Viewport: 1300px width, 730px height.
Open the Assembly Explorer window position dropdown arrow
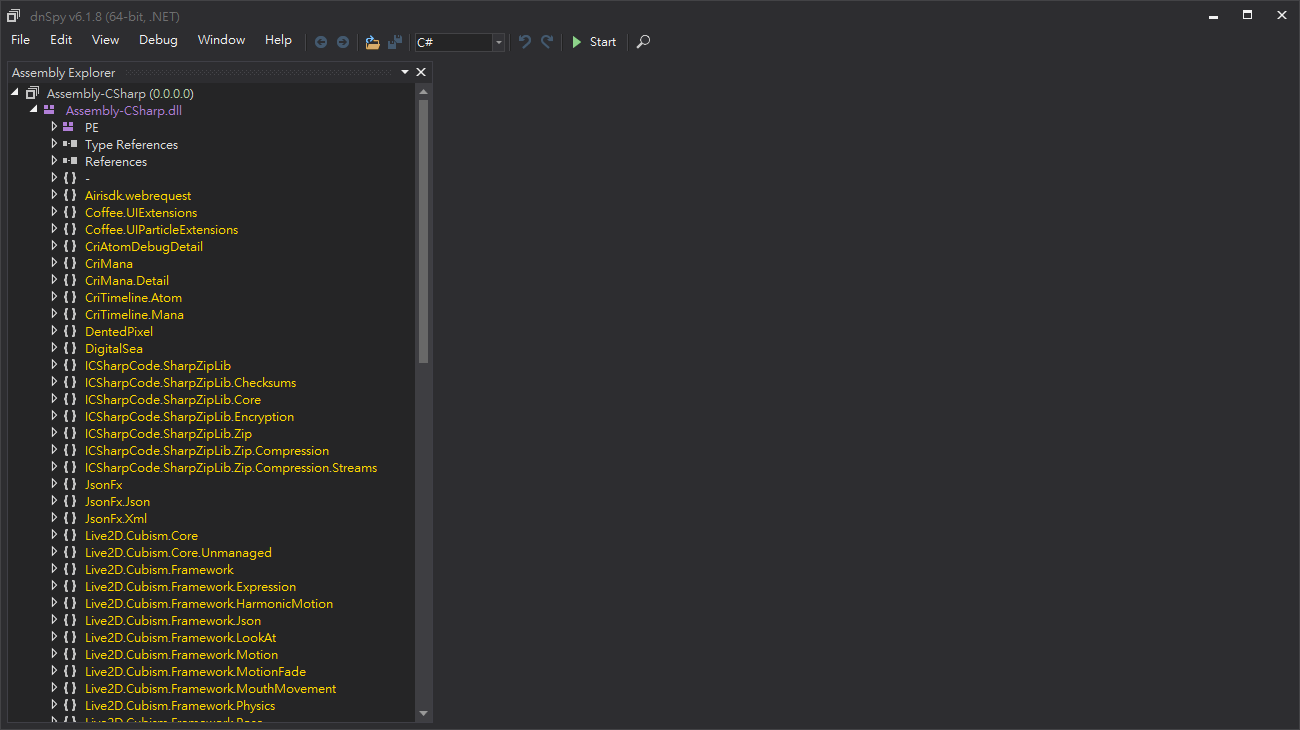pyautogui.click(x=405, y=72)
